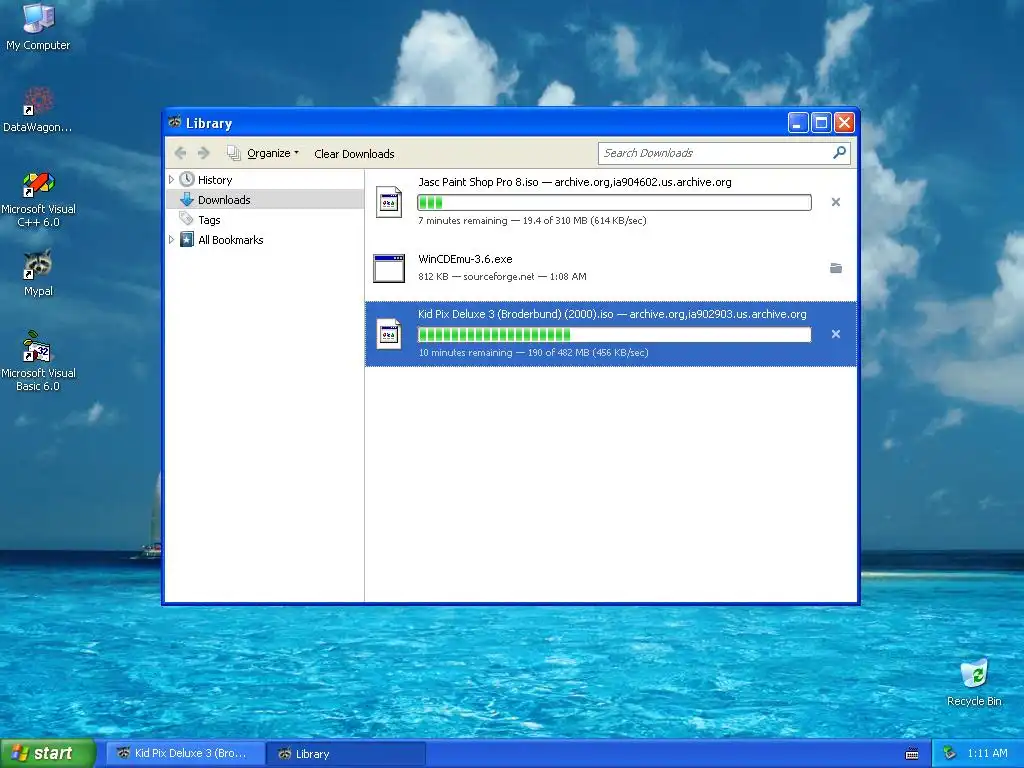
Task: Launch Microsoft Visual Basic 6.0 shortcut
Action: (x=38, y=362)
